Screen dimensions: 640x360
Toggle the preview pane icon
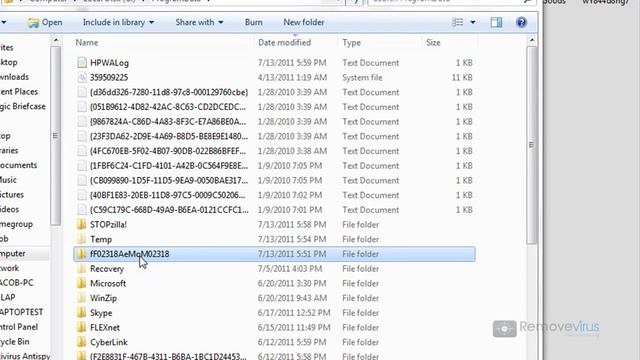pos(496,22)
